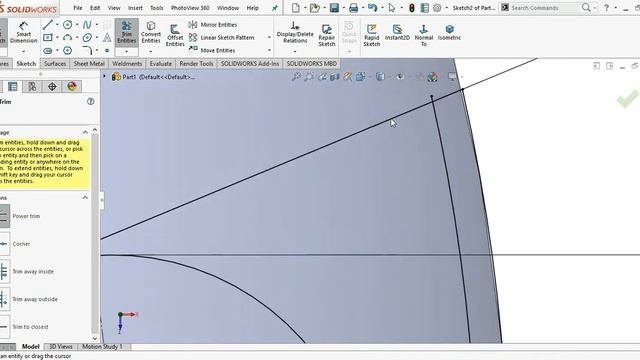
Task: Choose the Straight Slot tool
Action: (x=48, y=51)
